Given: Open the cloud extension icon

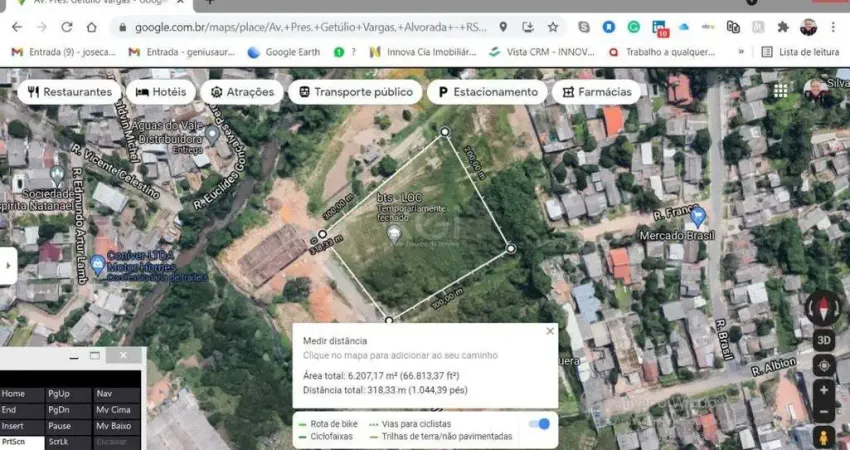Looking at the screenshot, I should (684, 27).
